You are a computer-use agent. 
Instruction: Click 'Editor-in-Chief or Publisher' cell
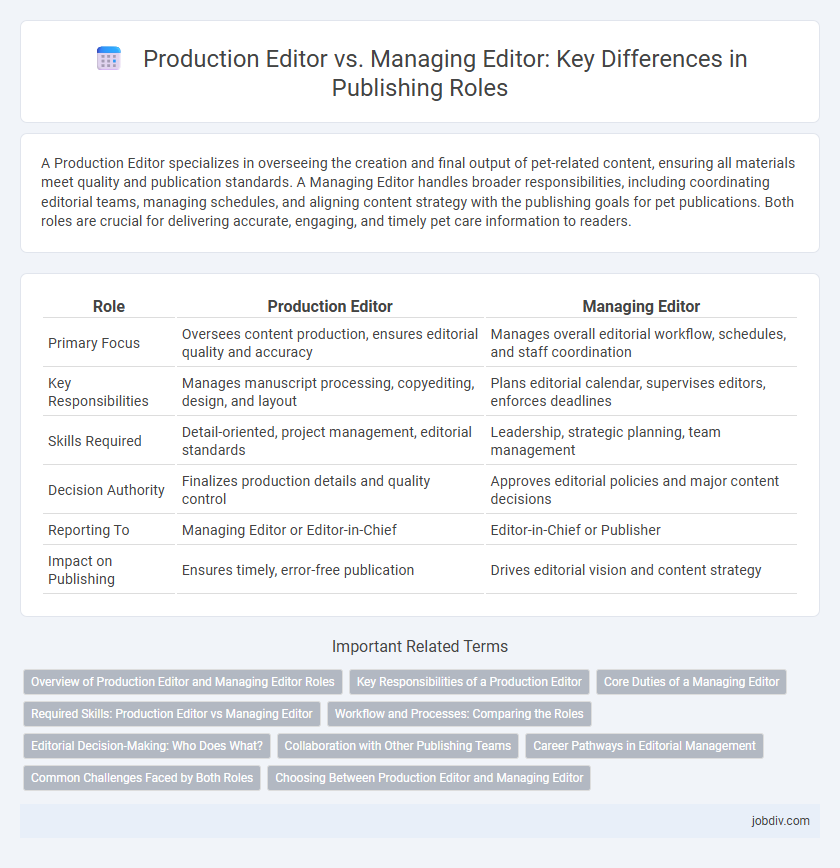641,530
